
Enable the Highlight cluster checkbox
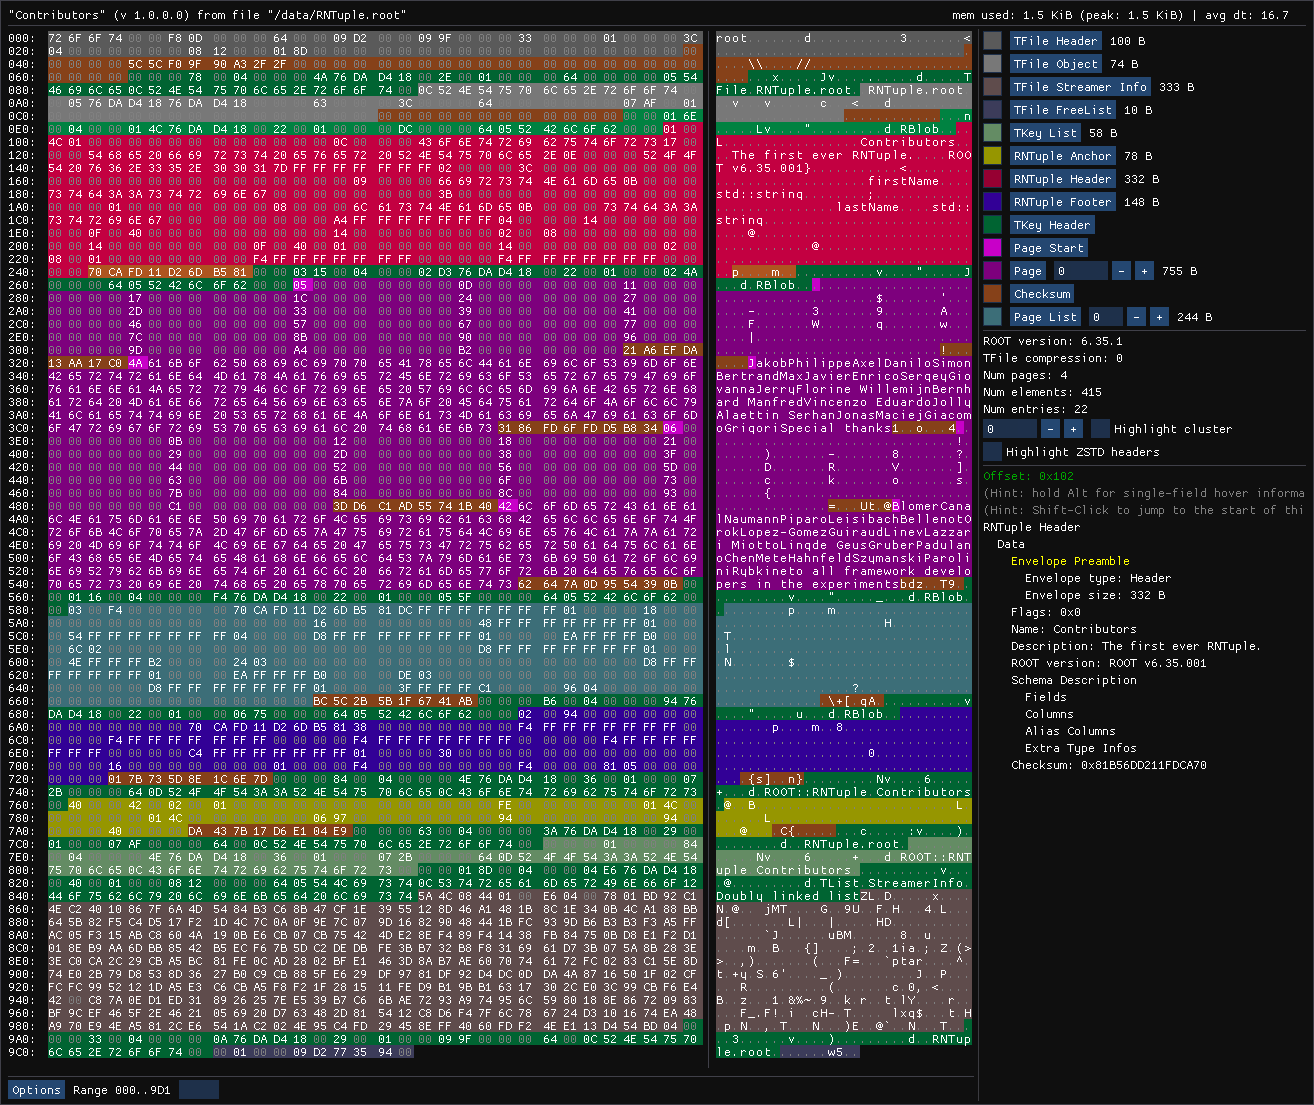click(x=1100, y=429)
